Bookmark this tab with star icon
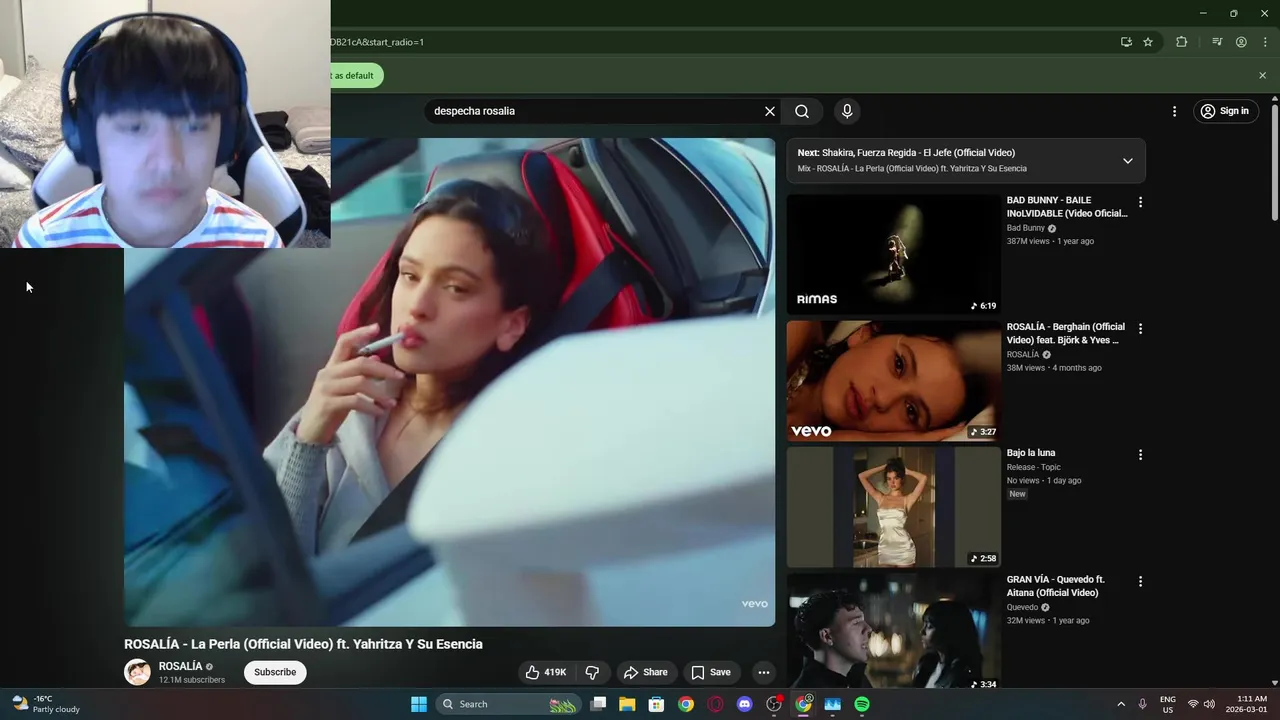This screenshot has height=720, width=1280. (x=1148, y=42)
